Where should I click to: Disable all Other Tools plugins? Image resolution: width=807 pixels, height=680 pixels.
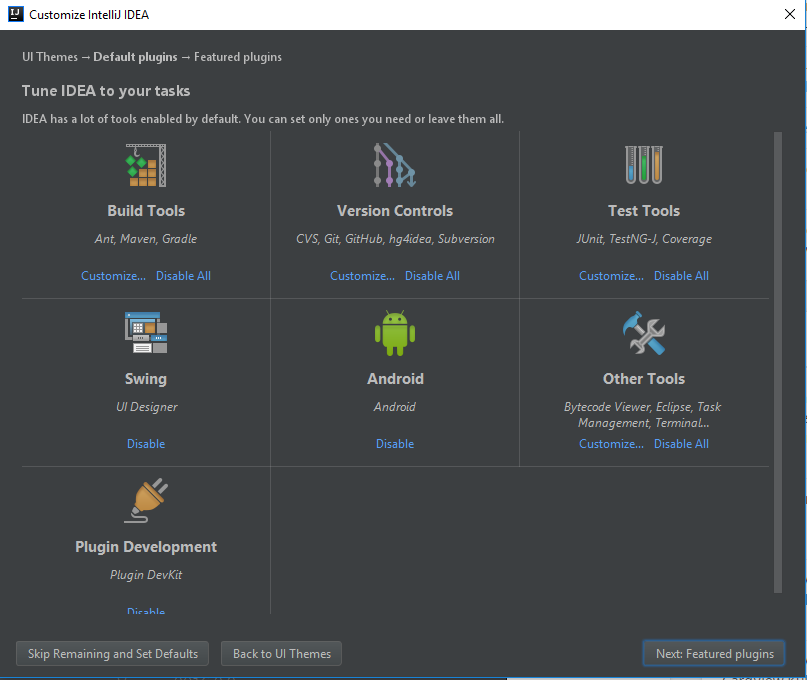click(681, 444)
